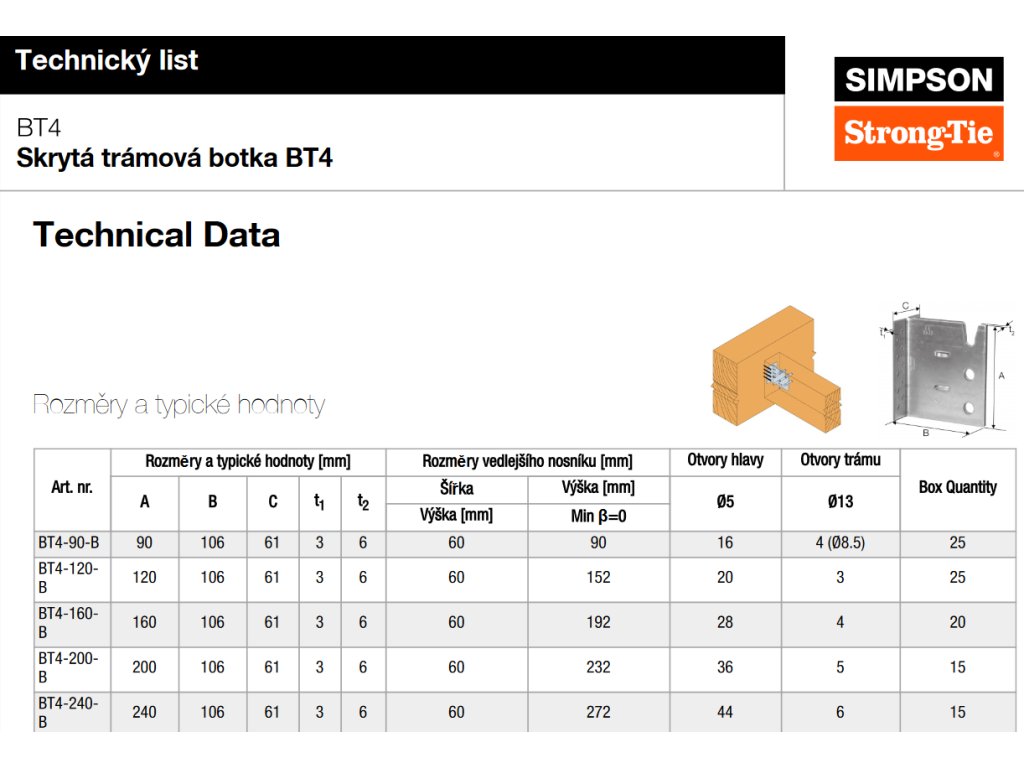Select the BT4-90-B row label
This screenshot has height=768, width=1024.
point(69,543)
